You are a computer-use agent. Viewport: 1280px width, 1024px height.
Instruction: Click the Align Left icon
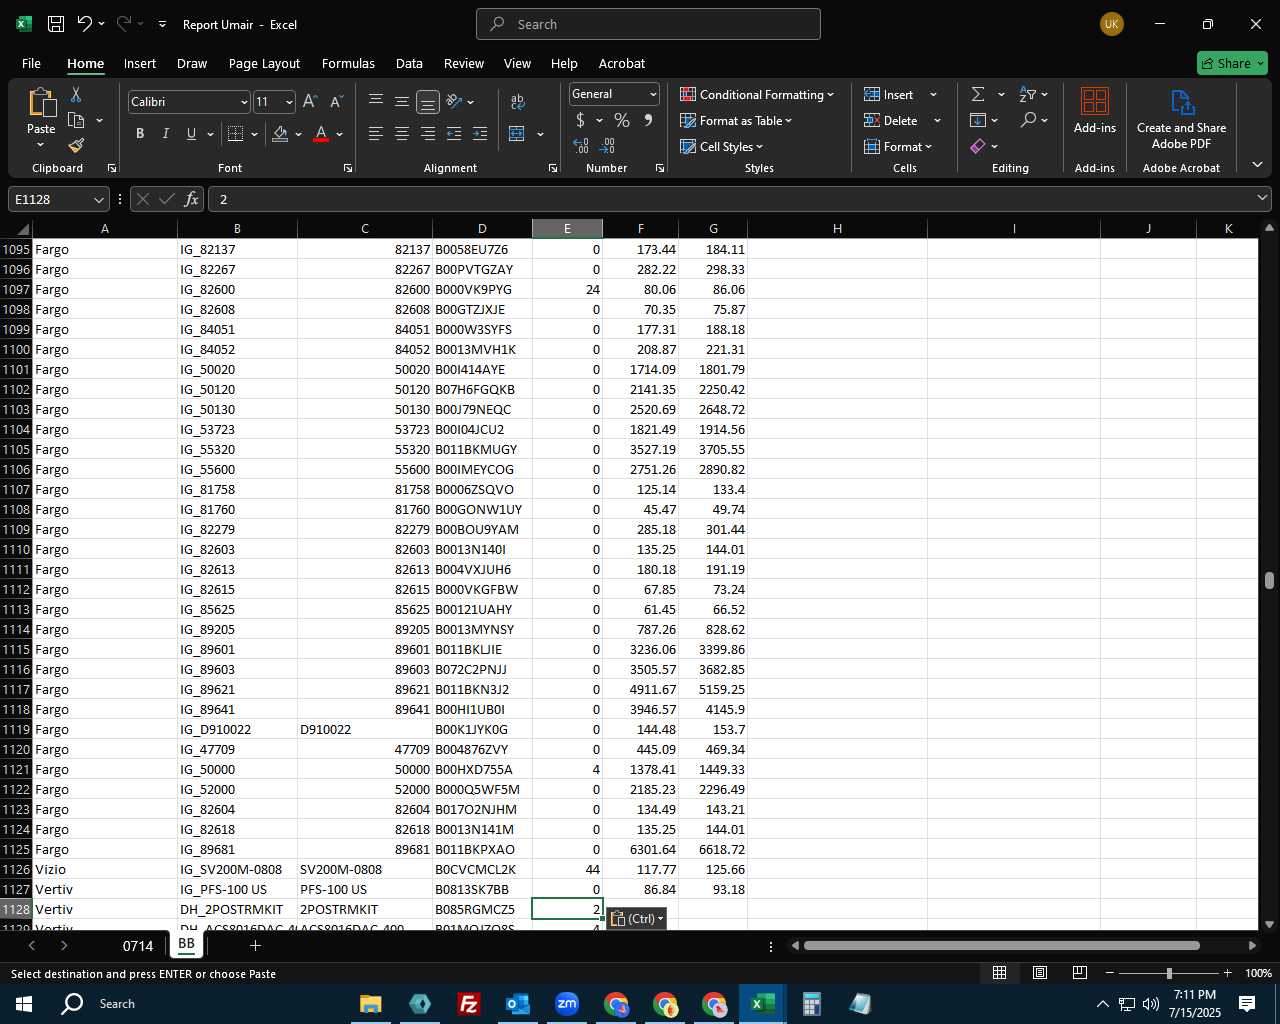pos(376,134)
